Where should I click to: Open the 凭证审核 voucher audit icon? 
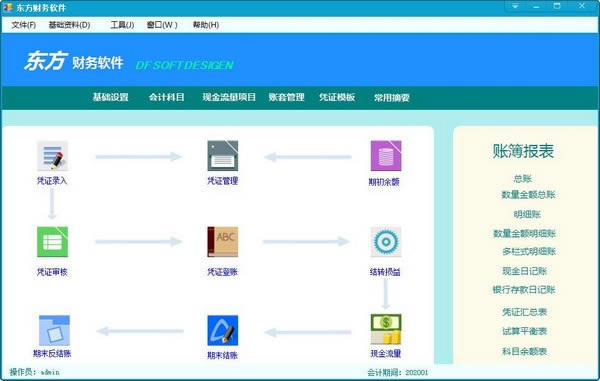point(52,242)
